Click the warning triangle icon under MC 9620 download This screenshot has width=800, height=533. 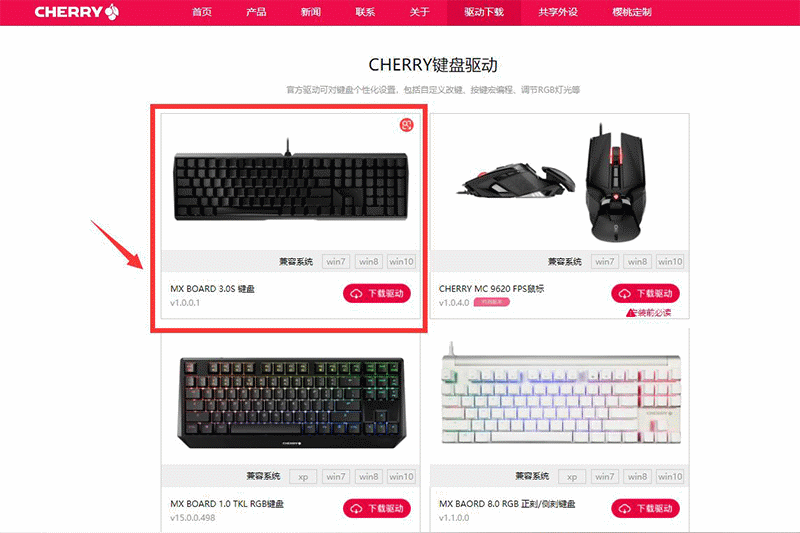pos(631,313)
